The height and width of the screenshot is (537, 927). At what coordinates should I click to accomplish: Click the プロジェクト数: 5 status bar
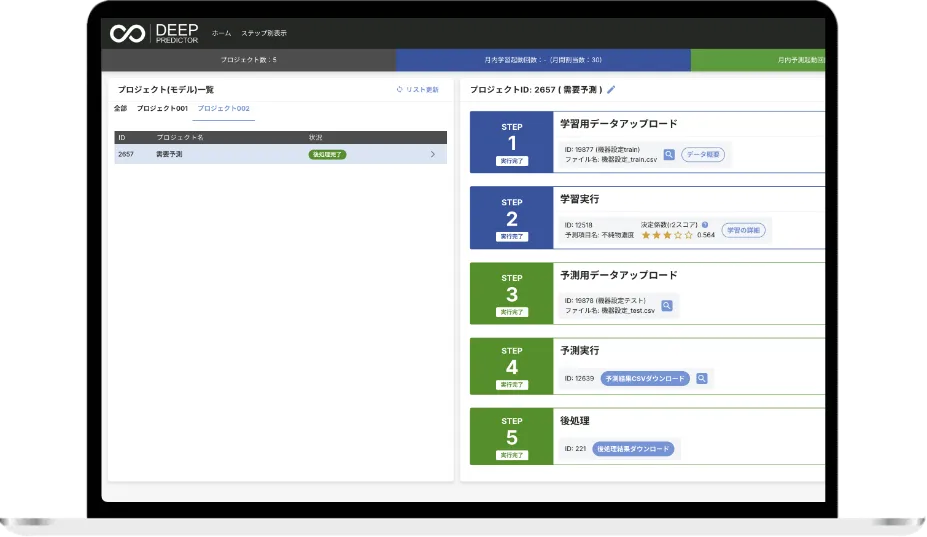pos(248,60)
